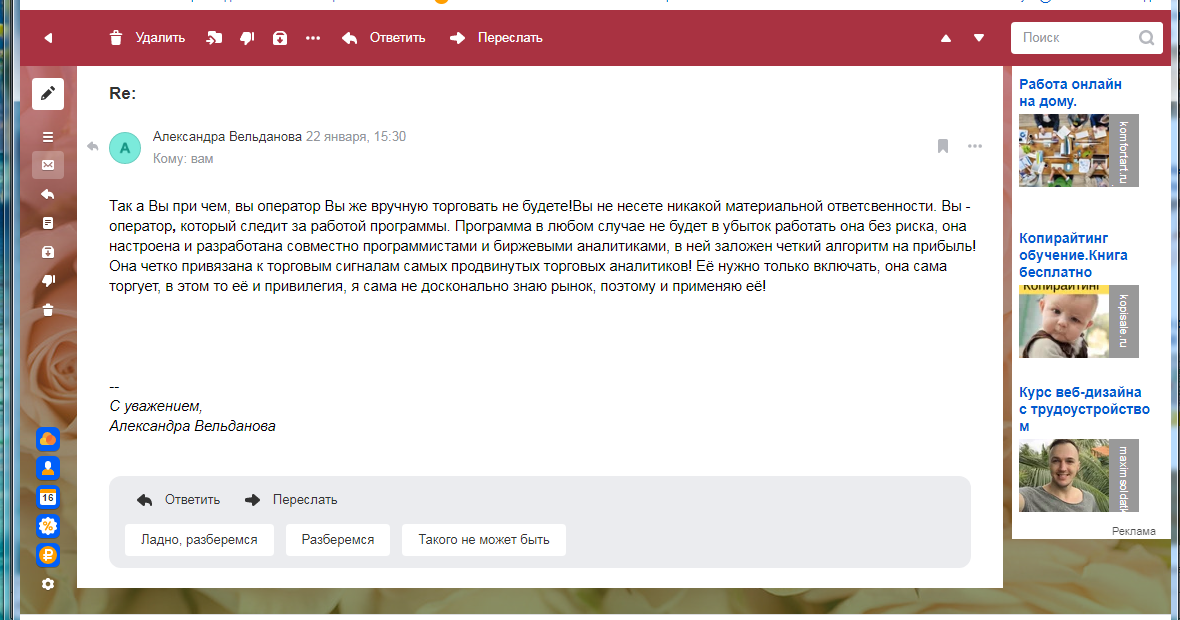The height and width of the screenshot is (620, 1180).
Task: Click the move-to-folder icon in top toolbar
Action: (214, 38)
